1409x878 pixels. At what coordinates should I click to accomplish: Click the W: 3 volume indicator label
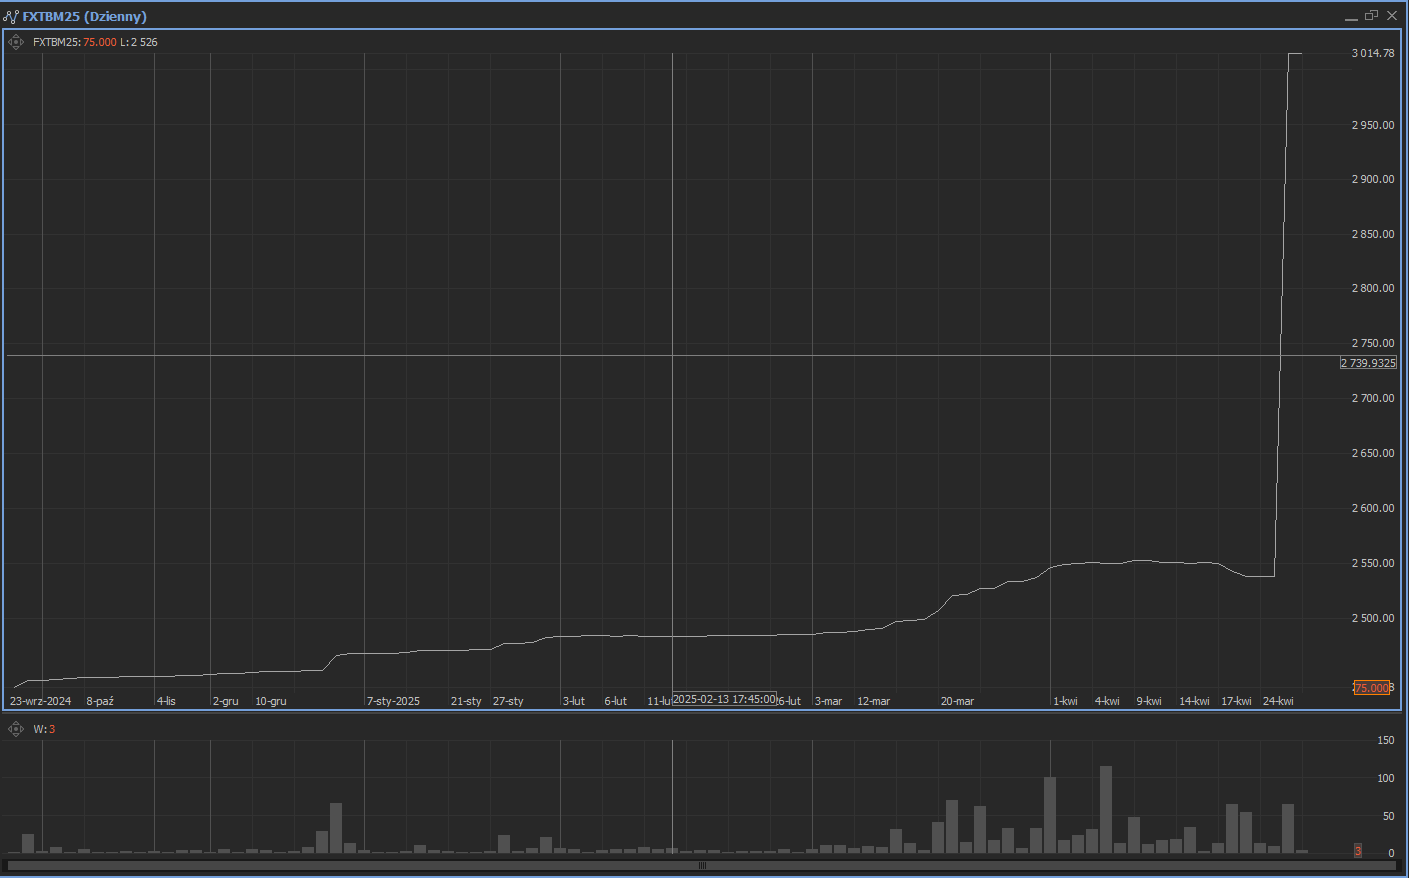click(x=44, y=729)
